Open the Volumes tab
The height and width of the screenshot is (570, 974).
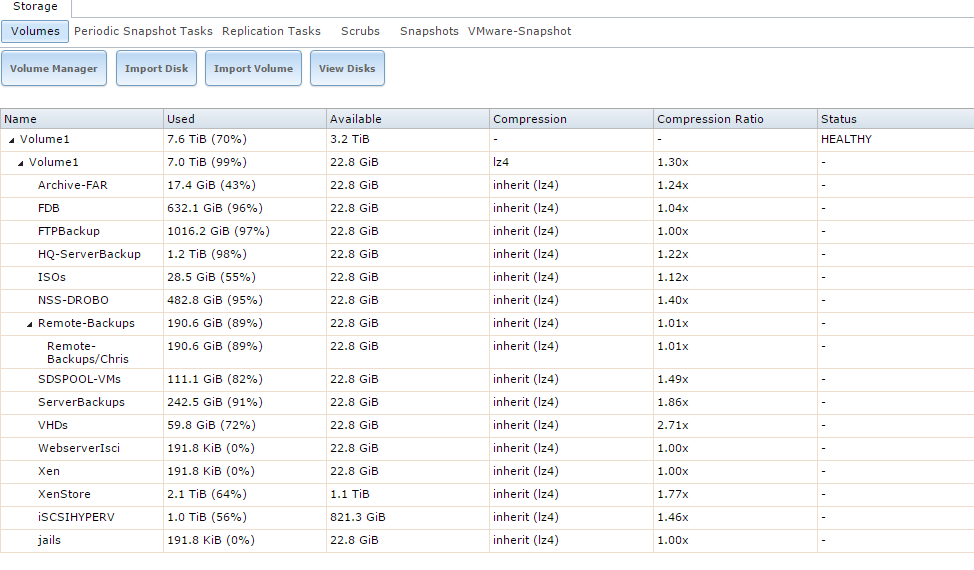click(35, 31)
